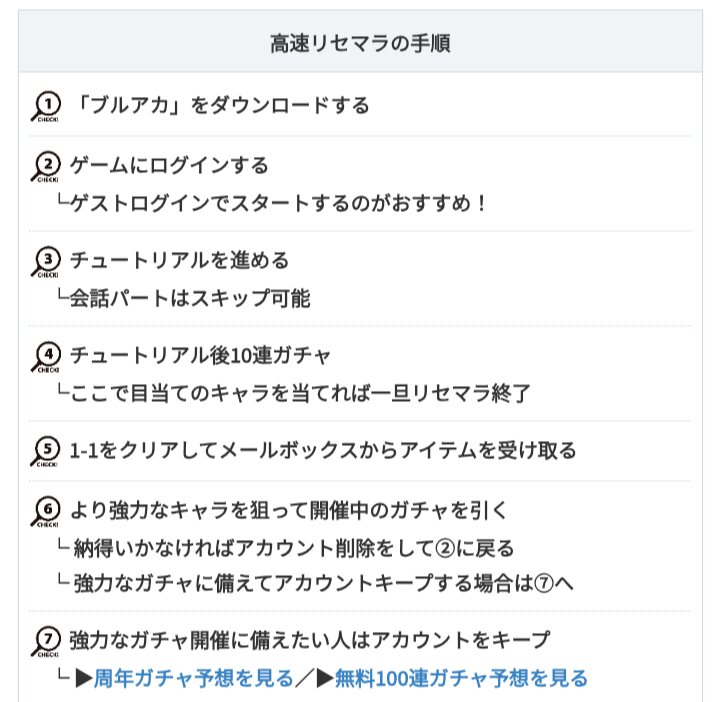Click the step 1 magnifier check icon
The width and height of the screenshot is (720, 702).
(47, 105)
